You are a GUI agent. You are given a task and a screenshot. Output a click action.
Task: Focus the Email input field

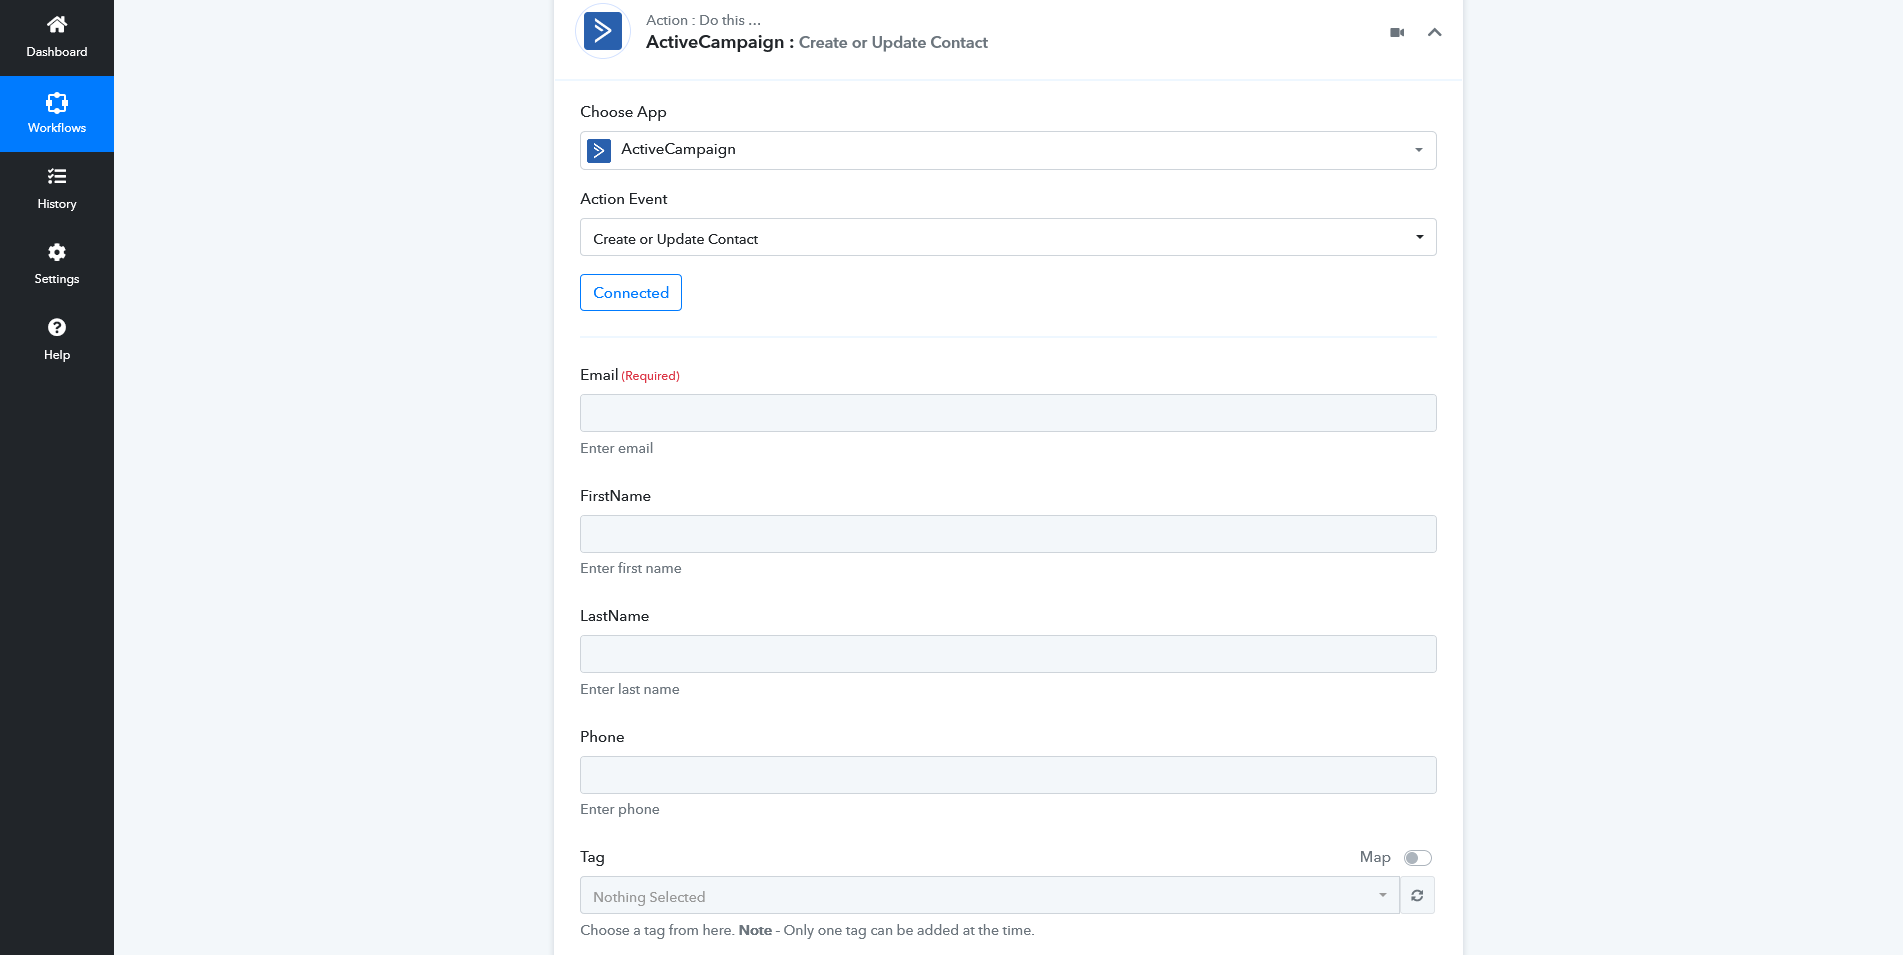tap(1008, 413)
